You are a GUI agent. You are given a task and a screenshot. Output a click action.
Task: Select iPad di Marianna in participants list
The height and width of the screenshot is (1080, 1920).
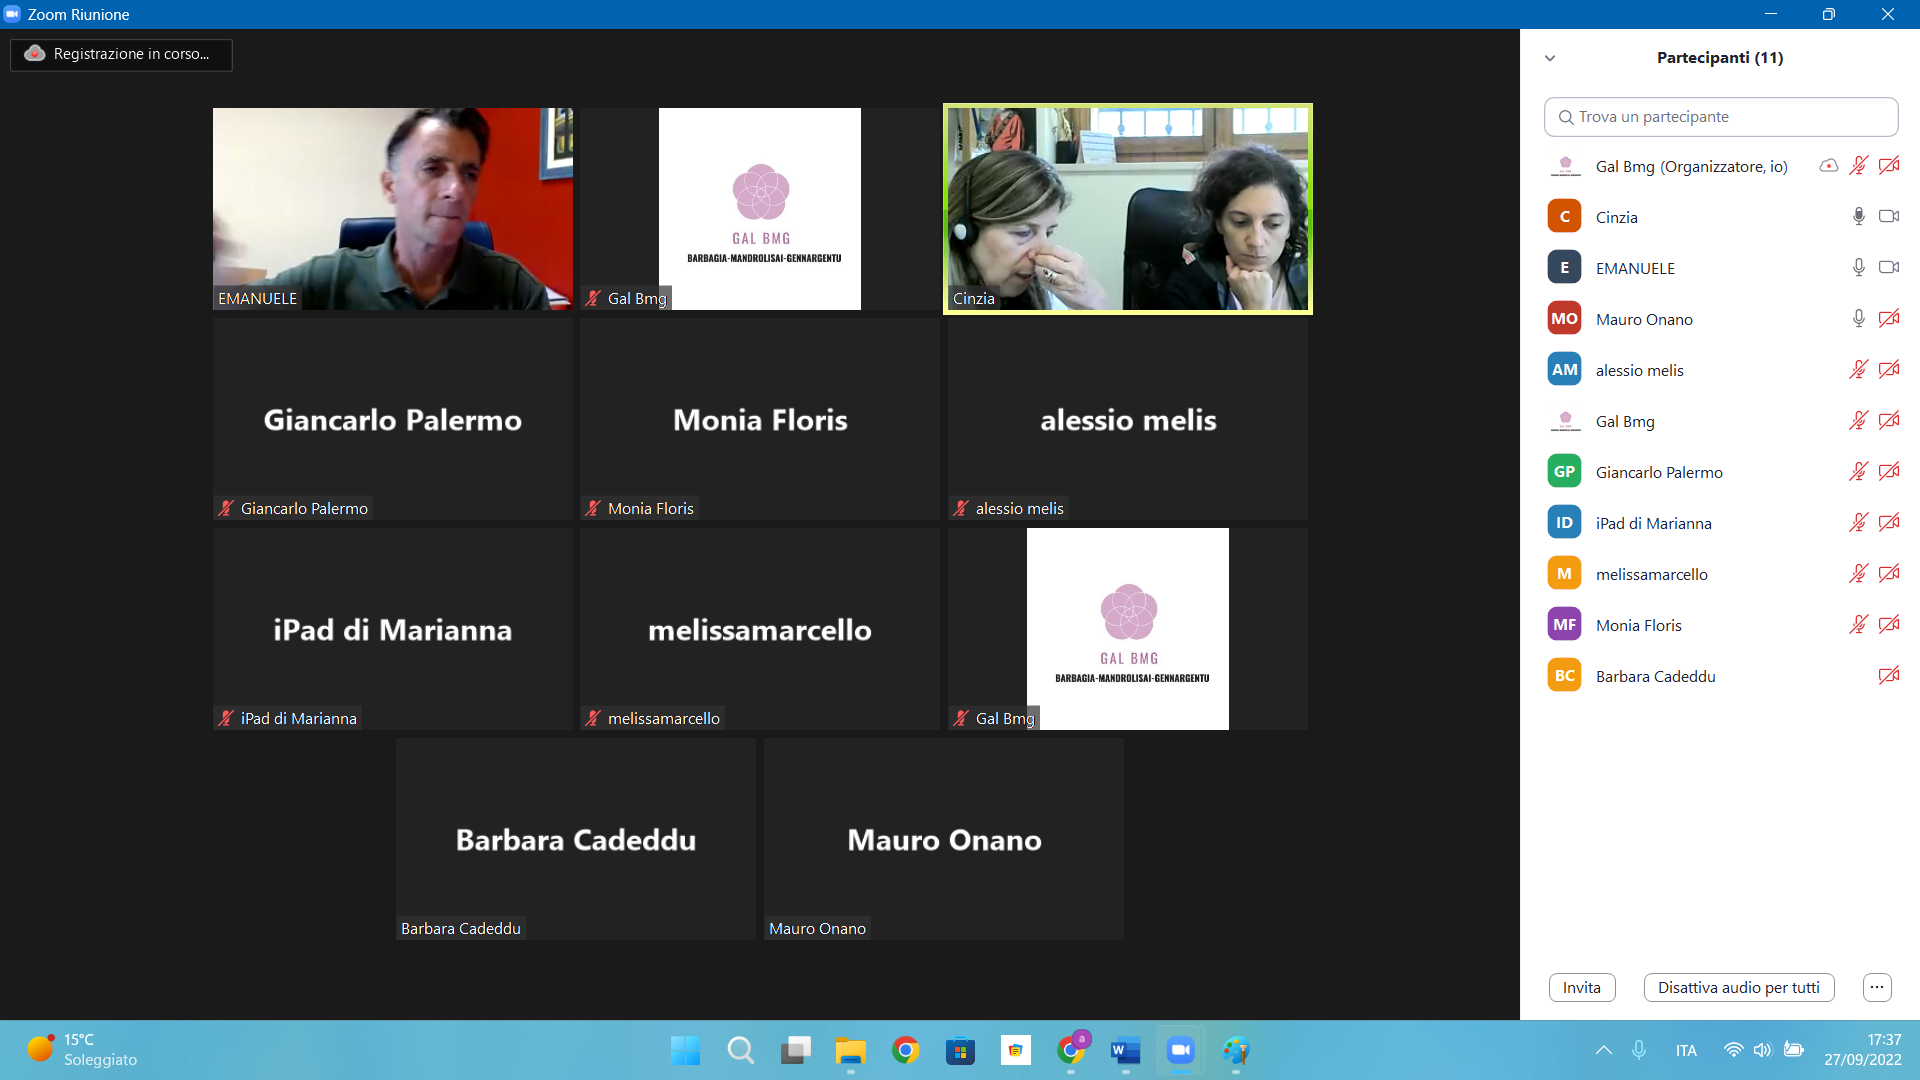point(1653,523)
